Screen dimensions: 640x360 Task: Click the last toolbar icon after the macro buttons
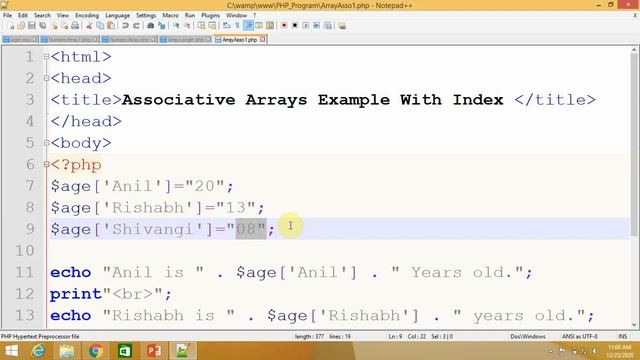342,26
